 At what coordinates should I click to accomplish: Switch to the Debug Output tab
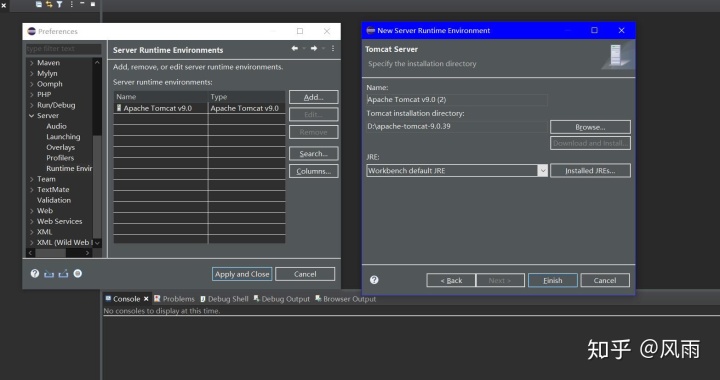pyautogui.click(x=281, y=299)
